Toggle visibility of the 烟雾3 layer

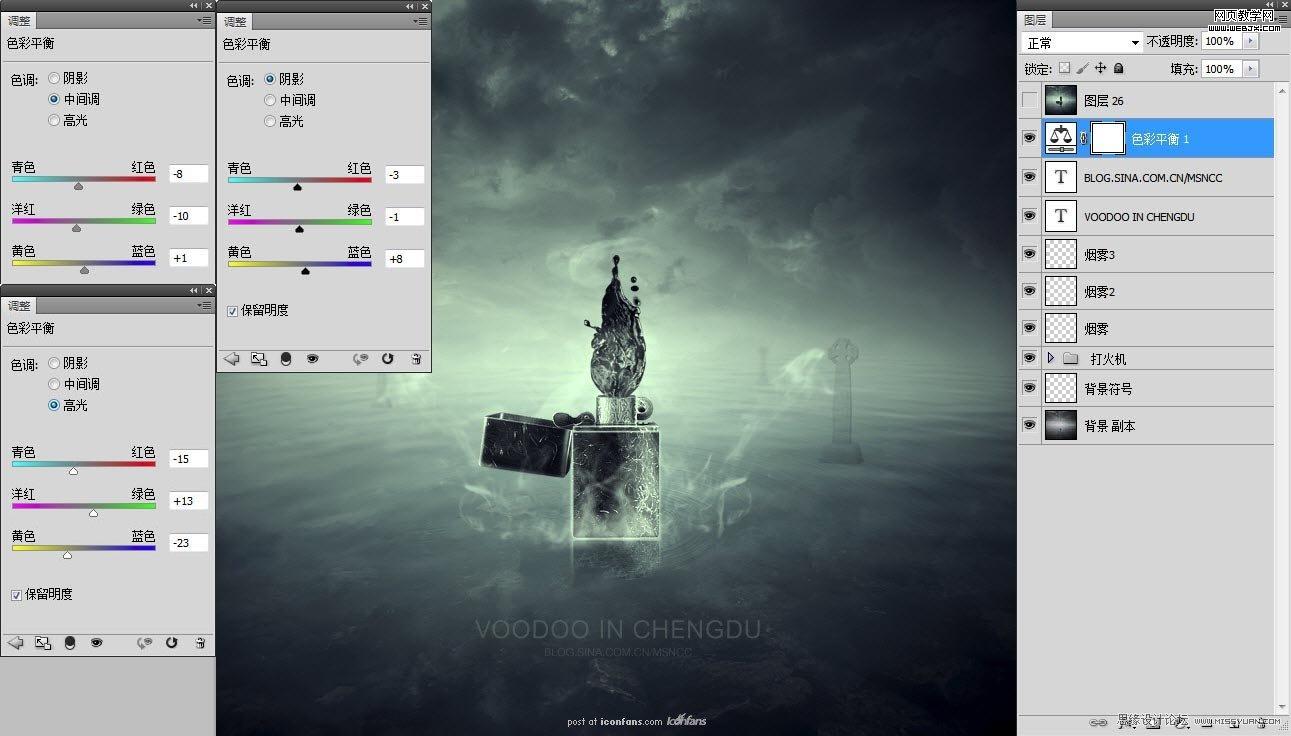[1029, 254]
